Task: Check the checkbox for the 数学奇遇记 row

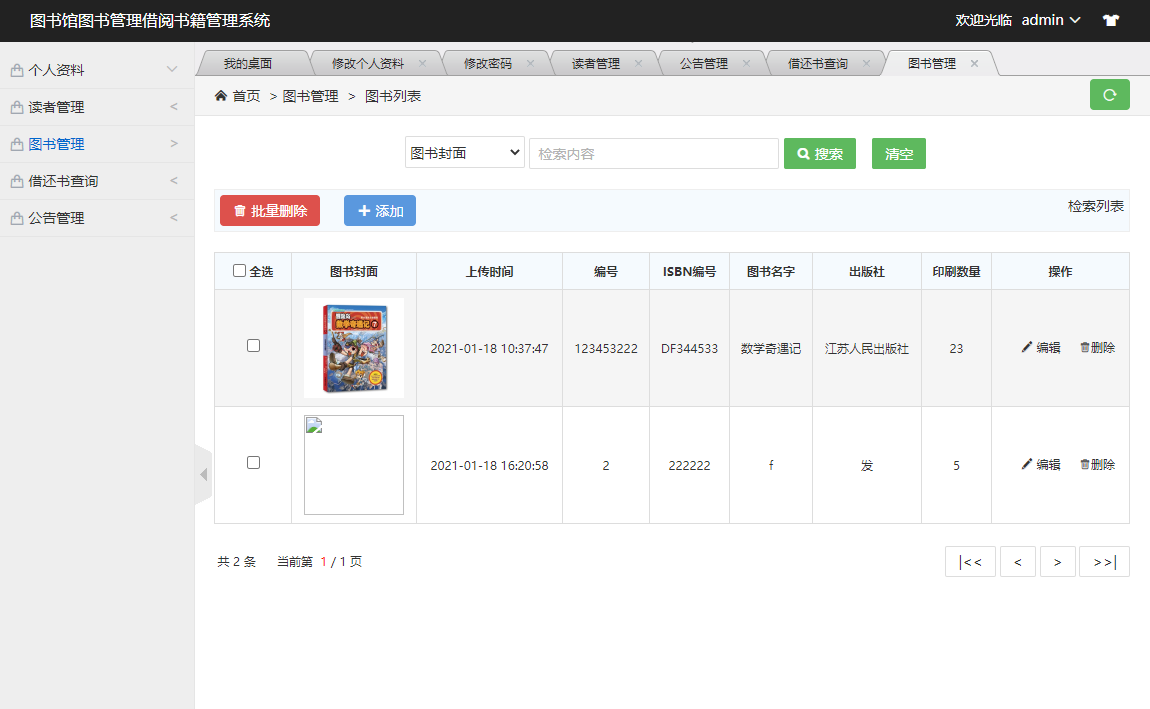Action: pyautogui.click(x=253, y=345)
